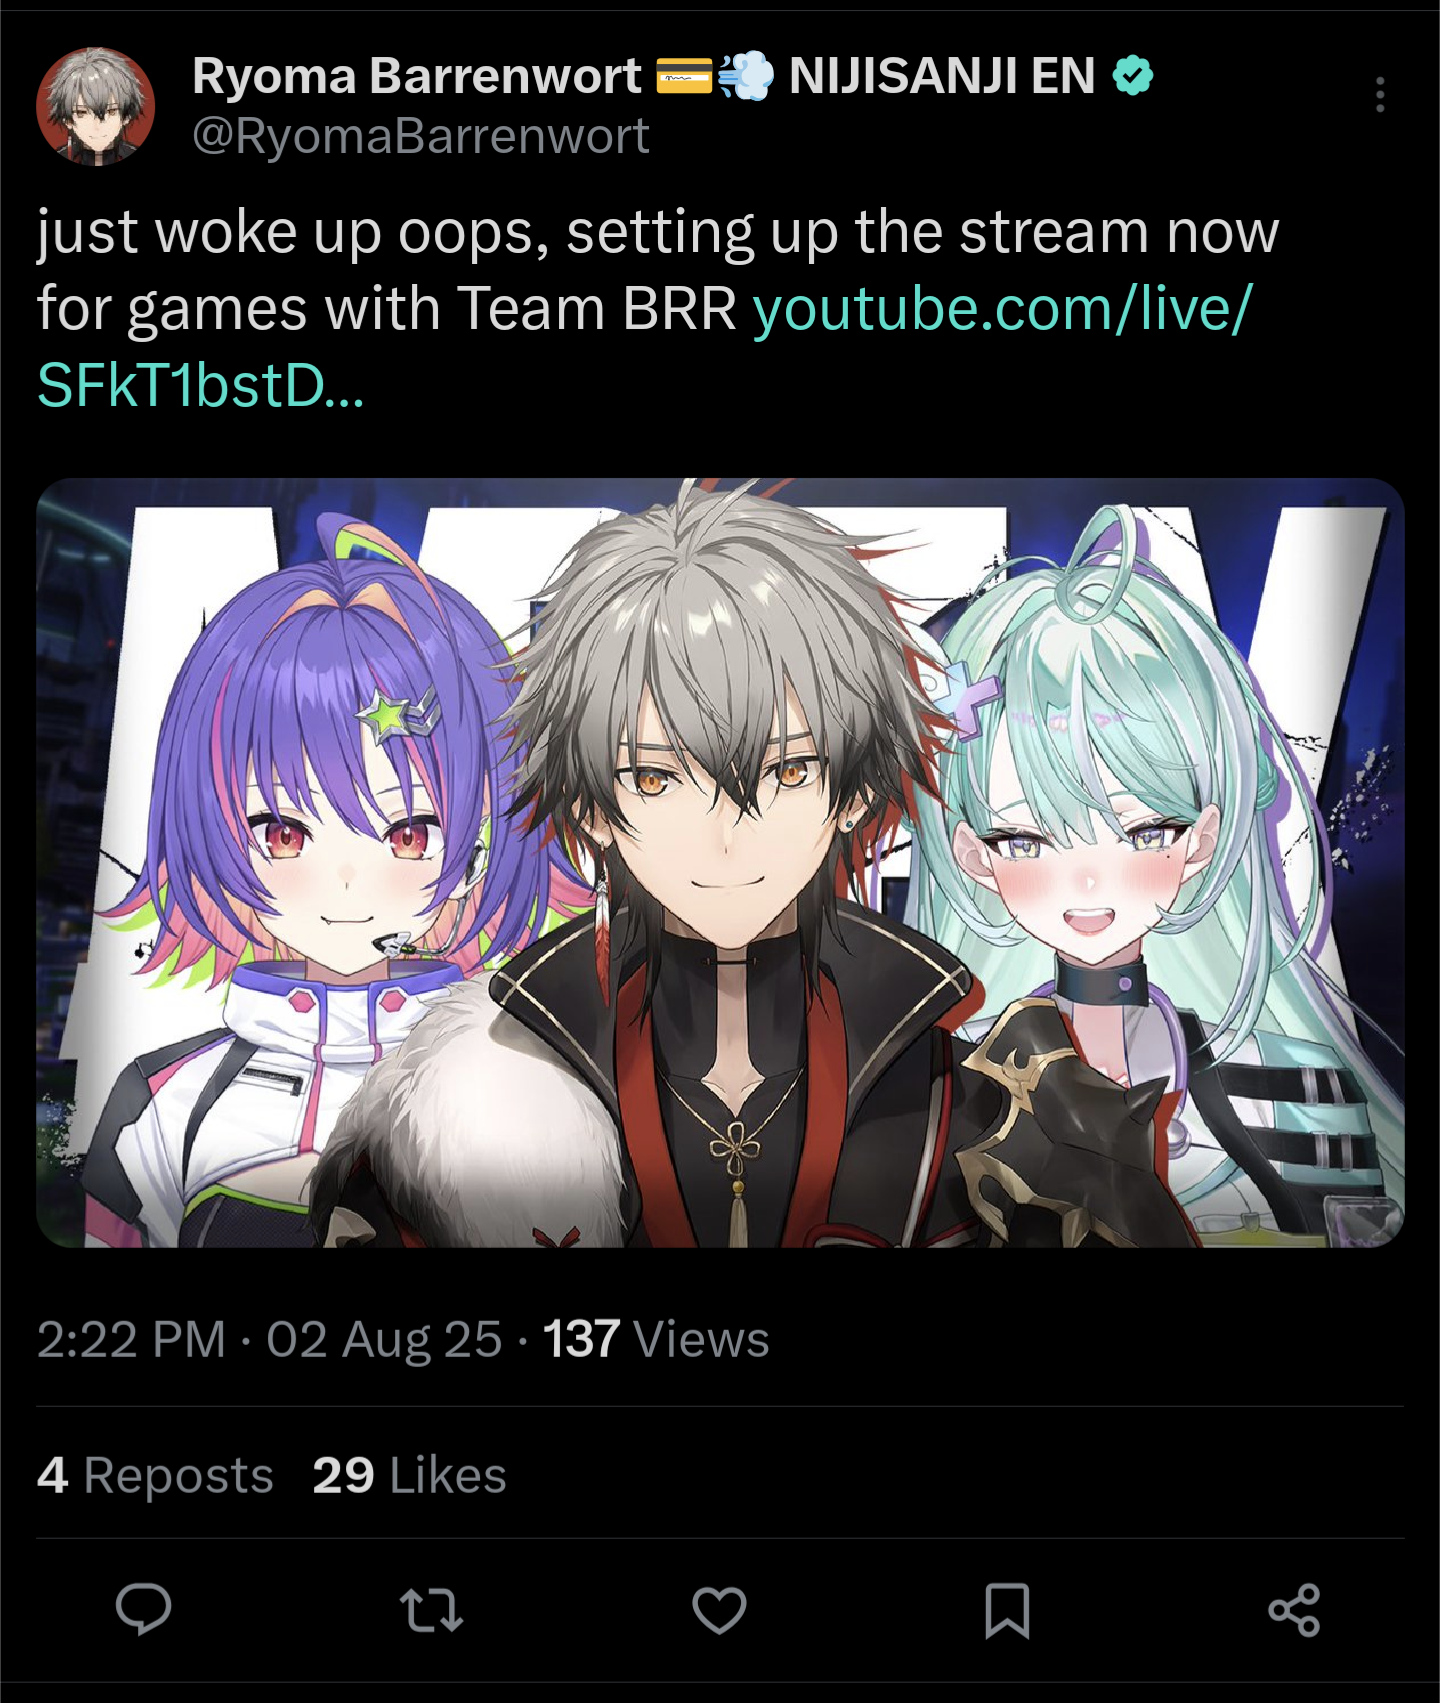Open the 137 Views analytics

click(x=656, y=1339)
